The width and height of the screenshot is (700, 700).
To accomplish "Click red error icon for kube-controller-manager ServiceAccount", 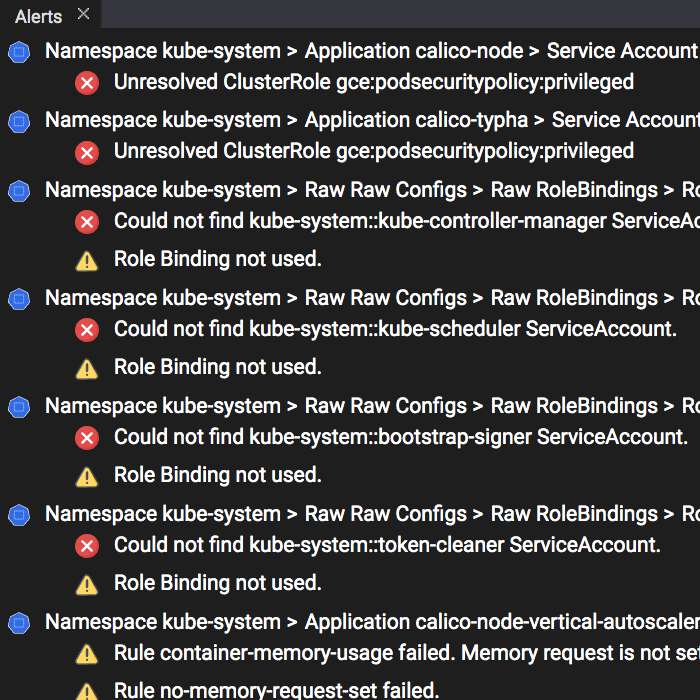I will click(x=87, y=221).
